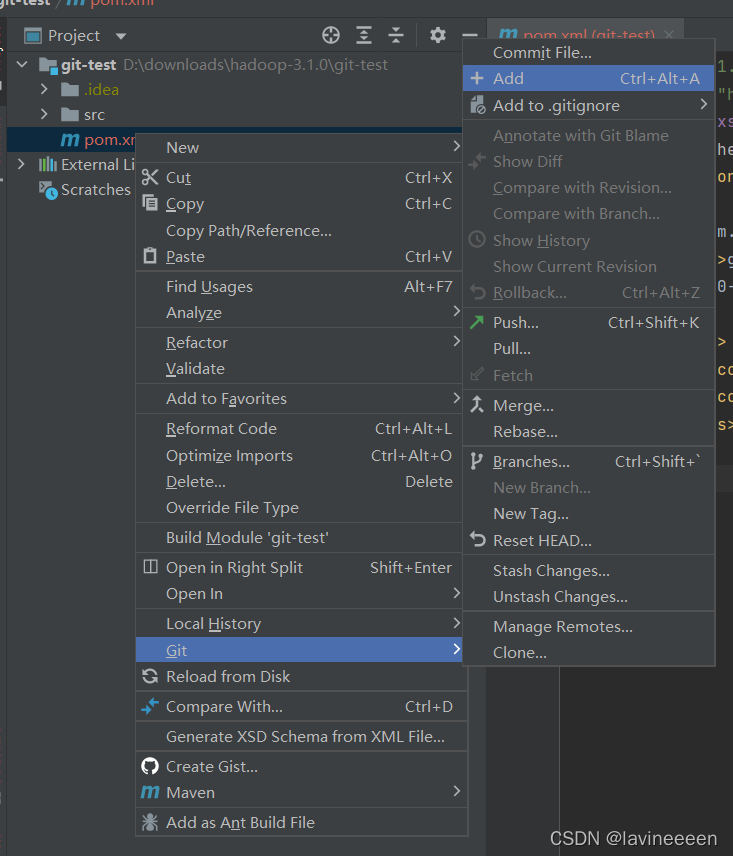Select Stash Changes...
This screenshot has height=856, width=733.
[x=588, y=570]
